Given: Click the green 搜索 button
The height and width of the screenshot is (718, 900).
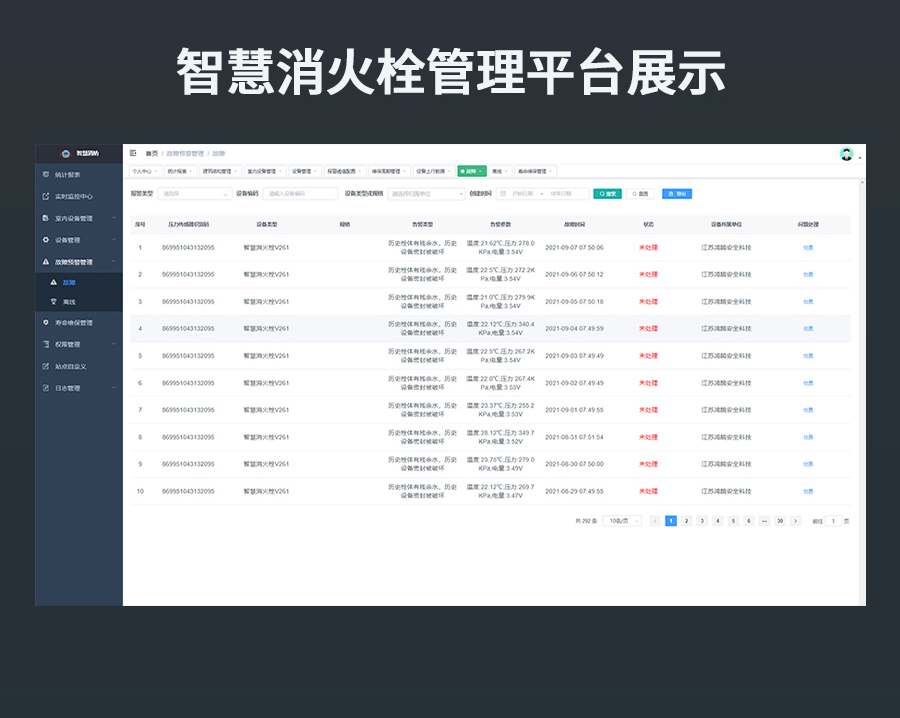Looking at the screenshot, I should pos(607,193).
